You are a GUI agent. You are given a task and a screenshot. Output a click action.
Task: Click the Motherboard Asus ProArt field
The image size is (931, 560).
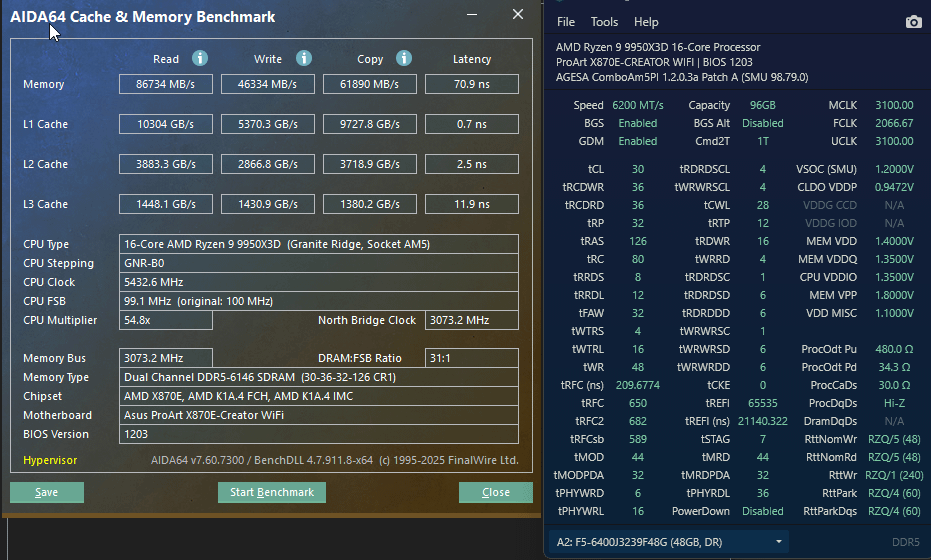point(319,415)
